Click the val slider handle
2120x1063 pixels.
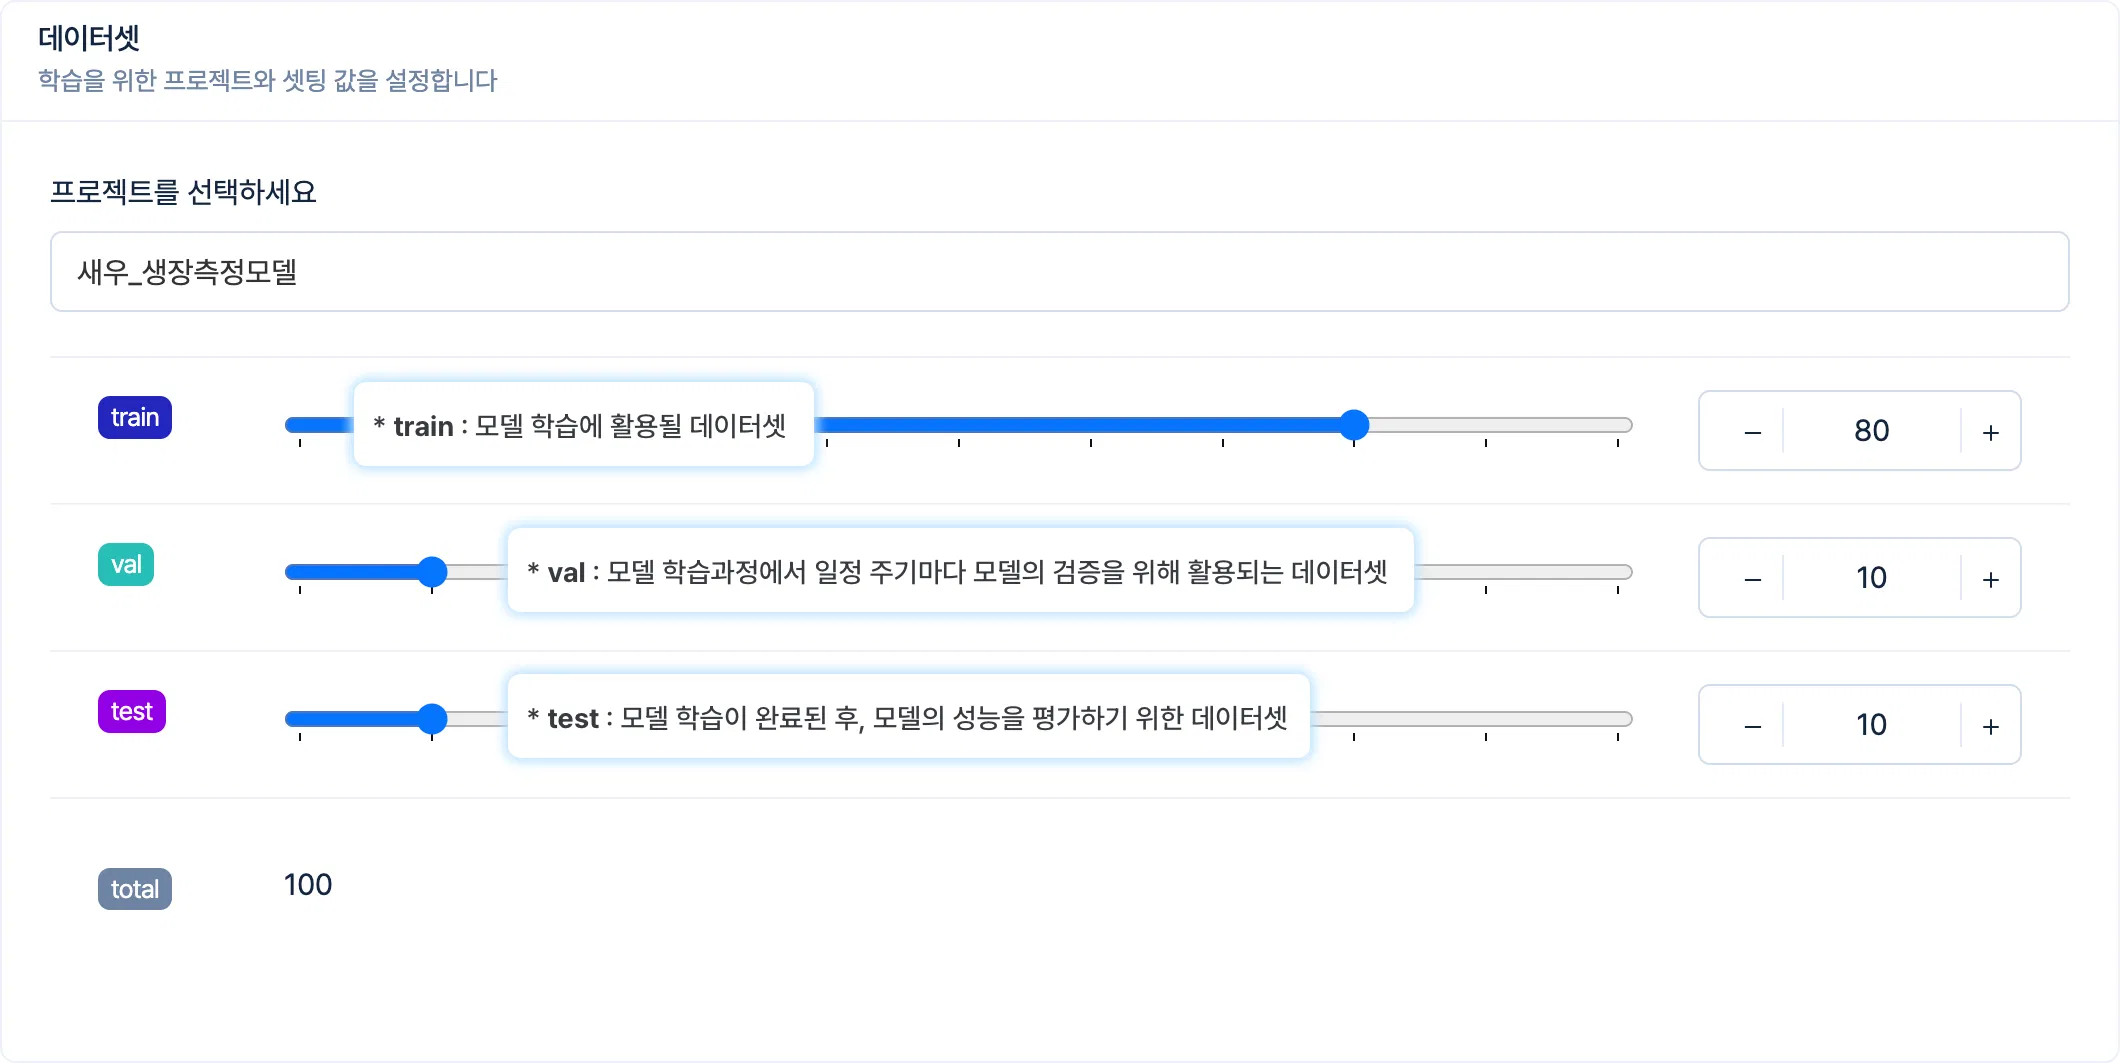432,572
